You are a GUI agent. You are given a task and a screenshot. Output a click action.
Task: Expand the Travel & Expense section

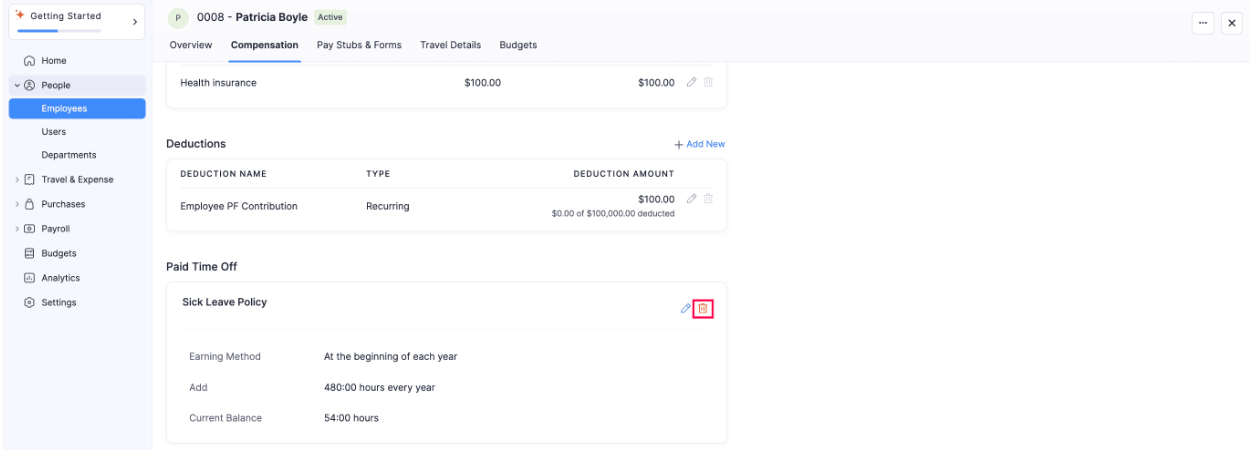tap(17, 180)
